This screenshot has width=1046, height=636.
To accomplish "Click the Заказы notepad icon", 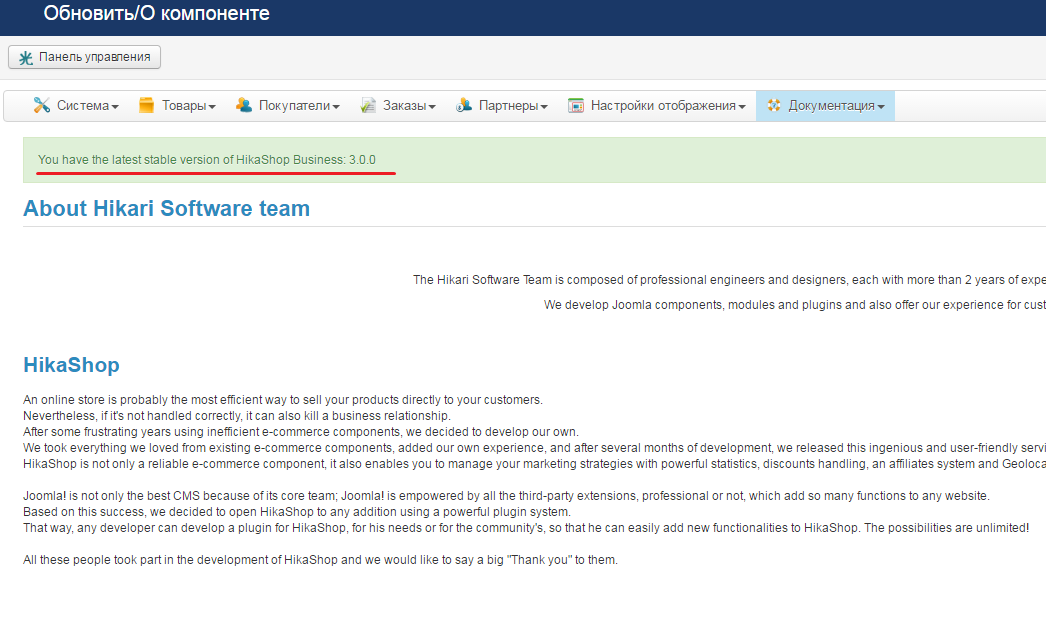I will [x=368, y=105].
